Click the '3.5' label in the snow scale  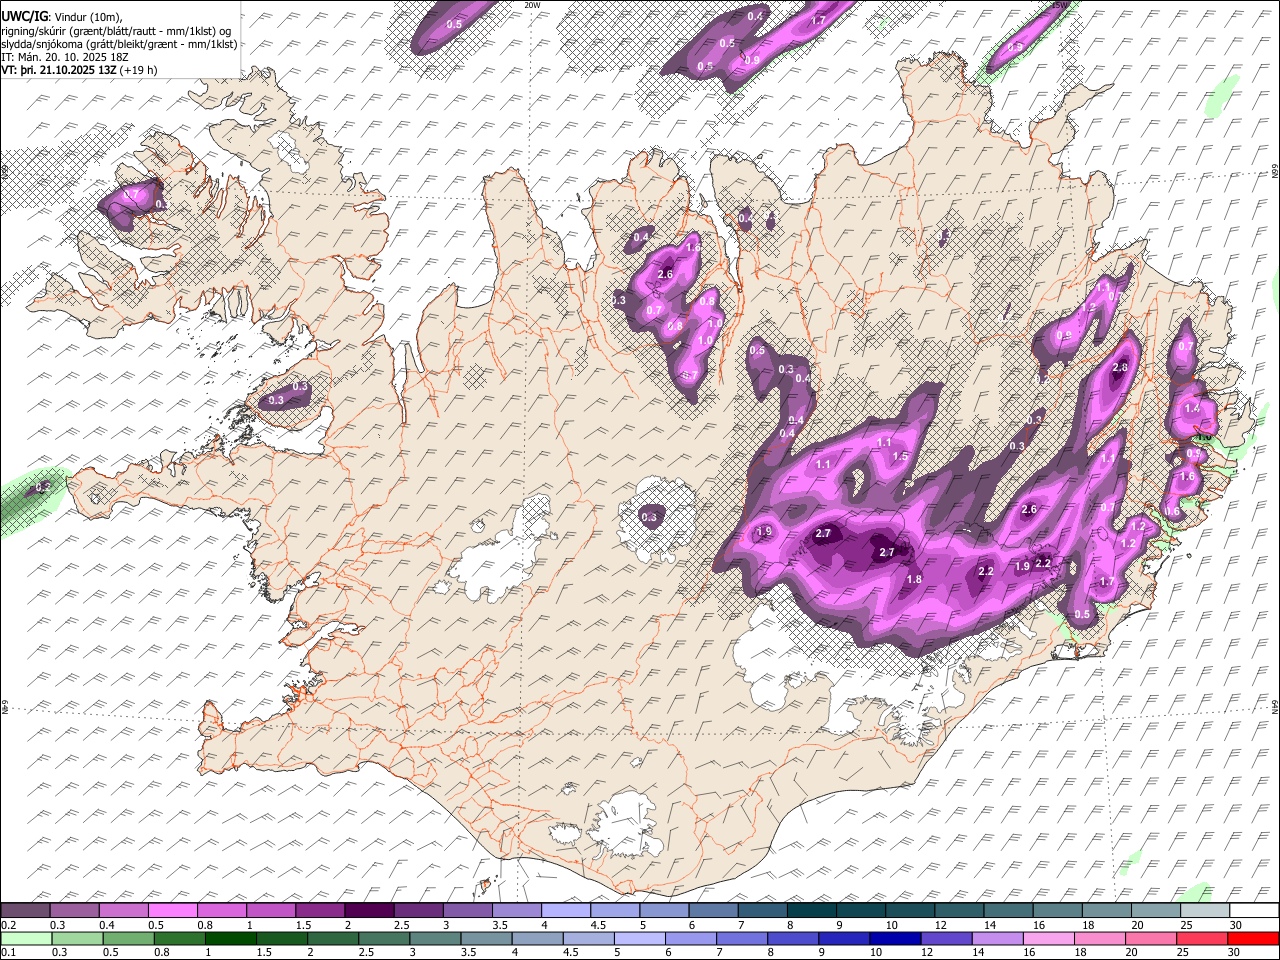coord(499,925)
